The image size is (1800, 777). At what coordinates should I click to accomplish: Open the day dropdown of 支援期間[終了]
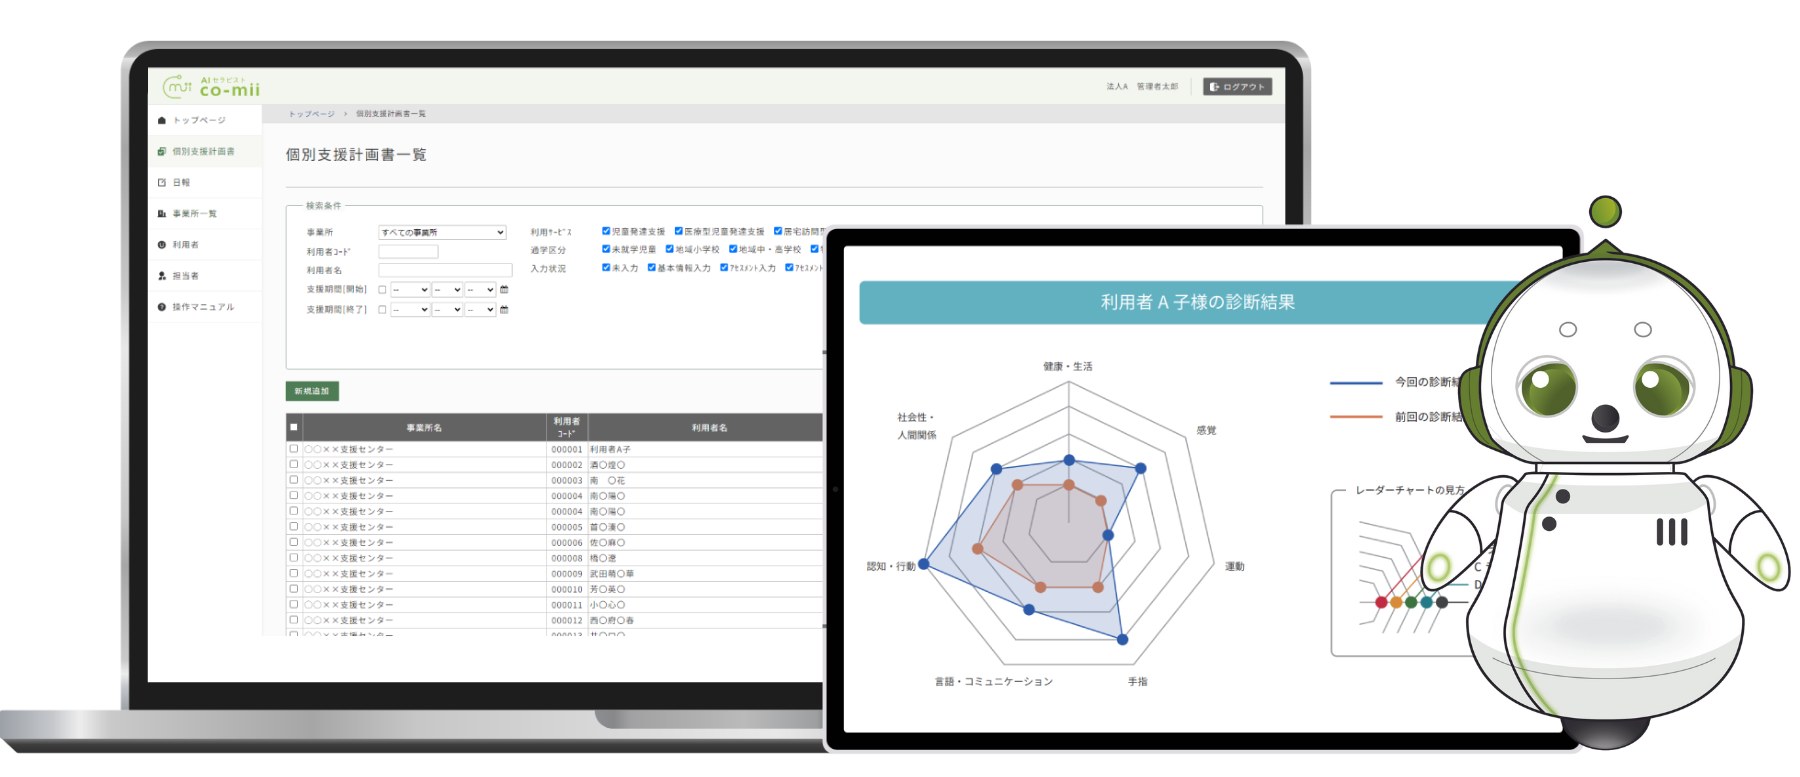(481, 310)
